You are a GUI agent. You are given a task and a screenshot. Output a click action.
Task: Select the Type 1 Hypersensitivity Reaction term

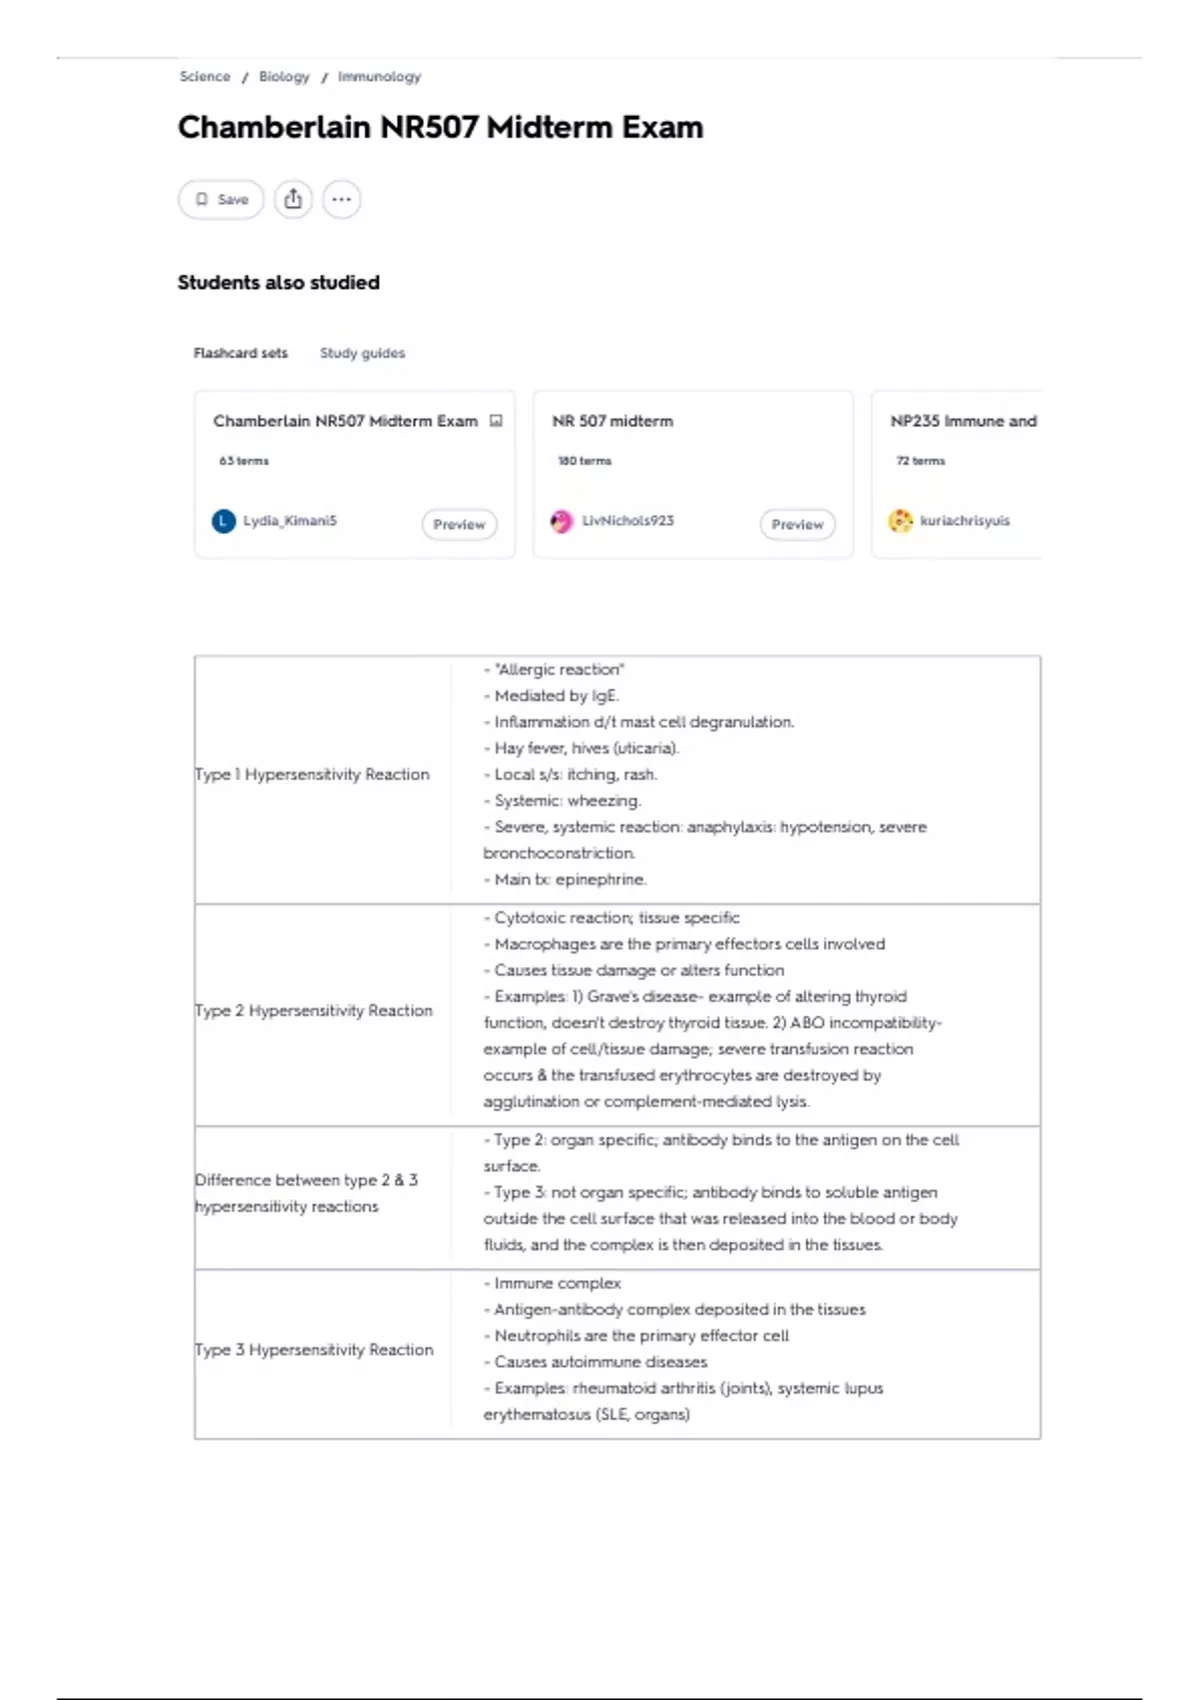coord(312,774)
